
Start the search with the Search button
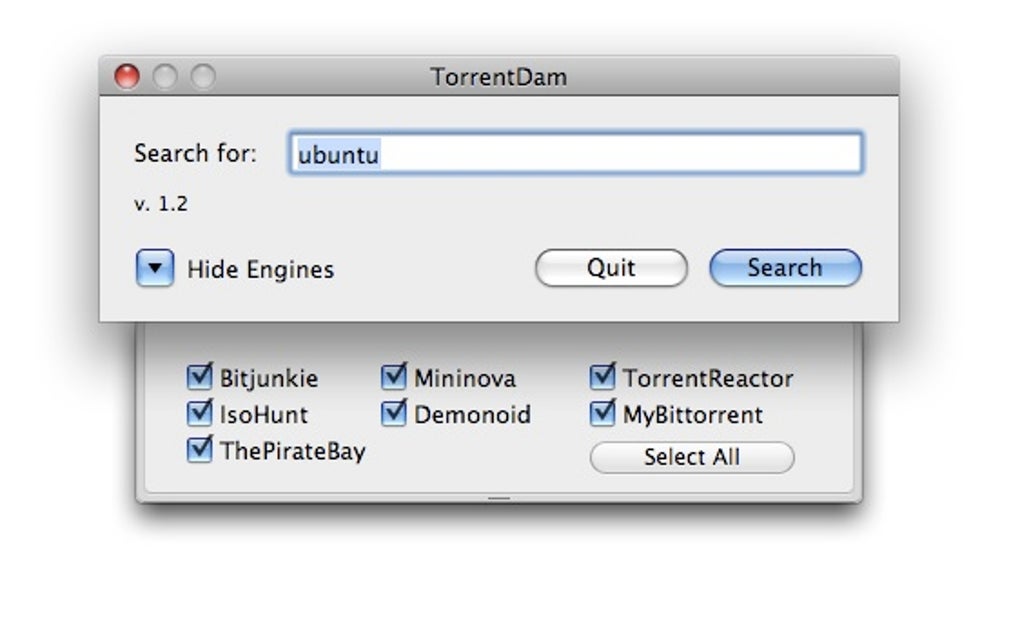(785, 268)
